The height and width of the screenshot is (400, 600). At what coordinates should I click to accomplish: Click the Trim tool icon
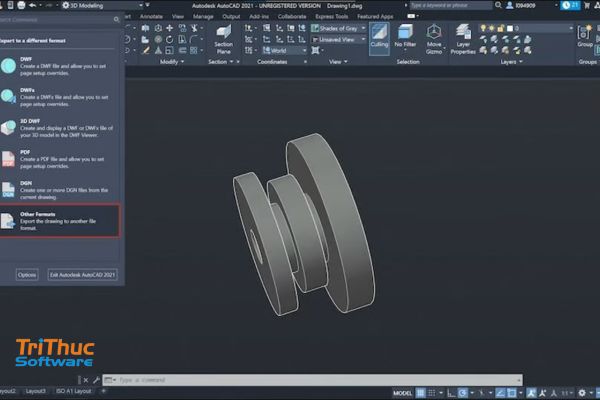point(194,28)
